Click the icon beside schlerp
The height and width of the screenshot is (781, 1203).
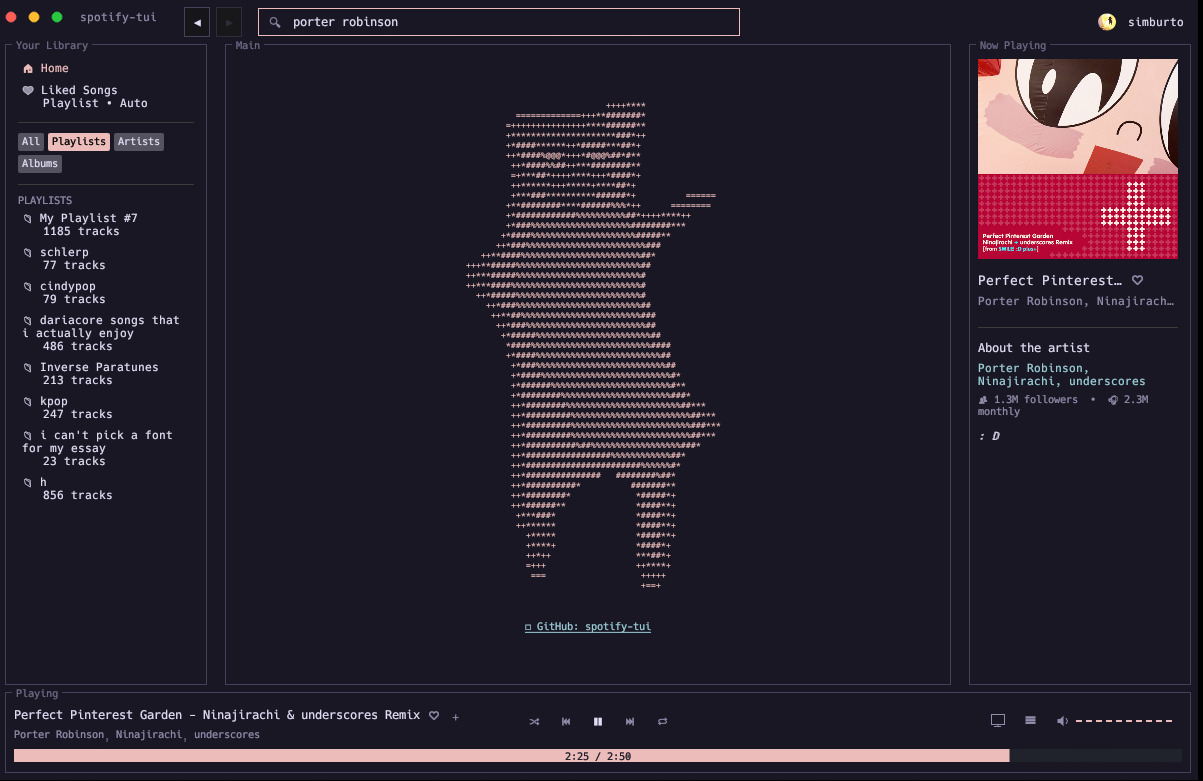point(28,253)
